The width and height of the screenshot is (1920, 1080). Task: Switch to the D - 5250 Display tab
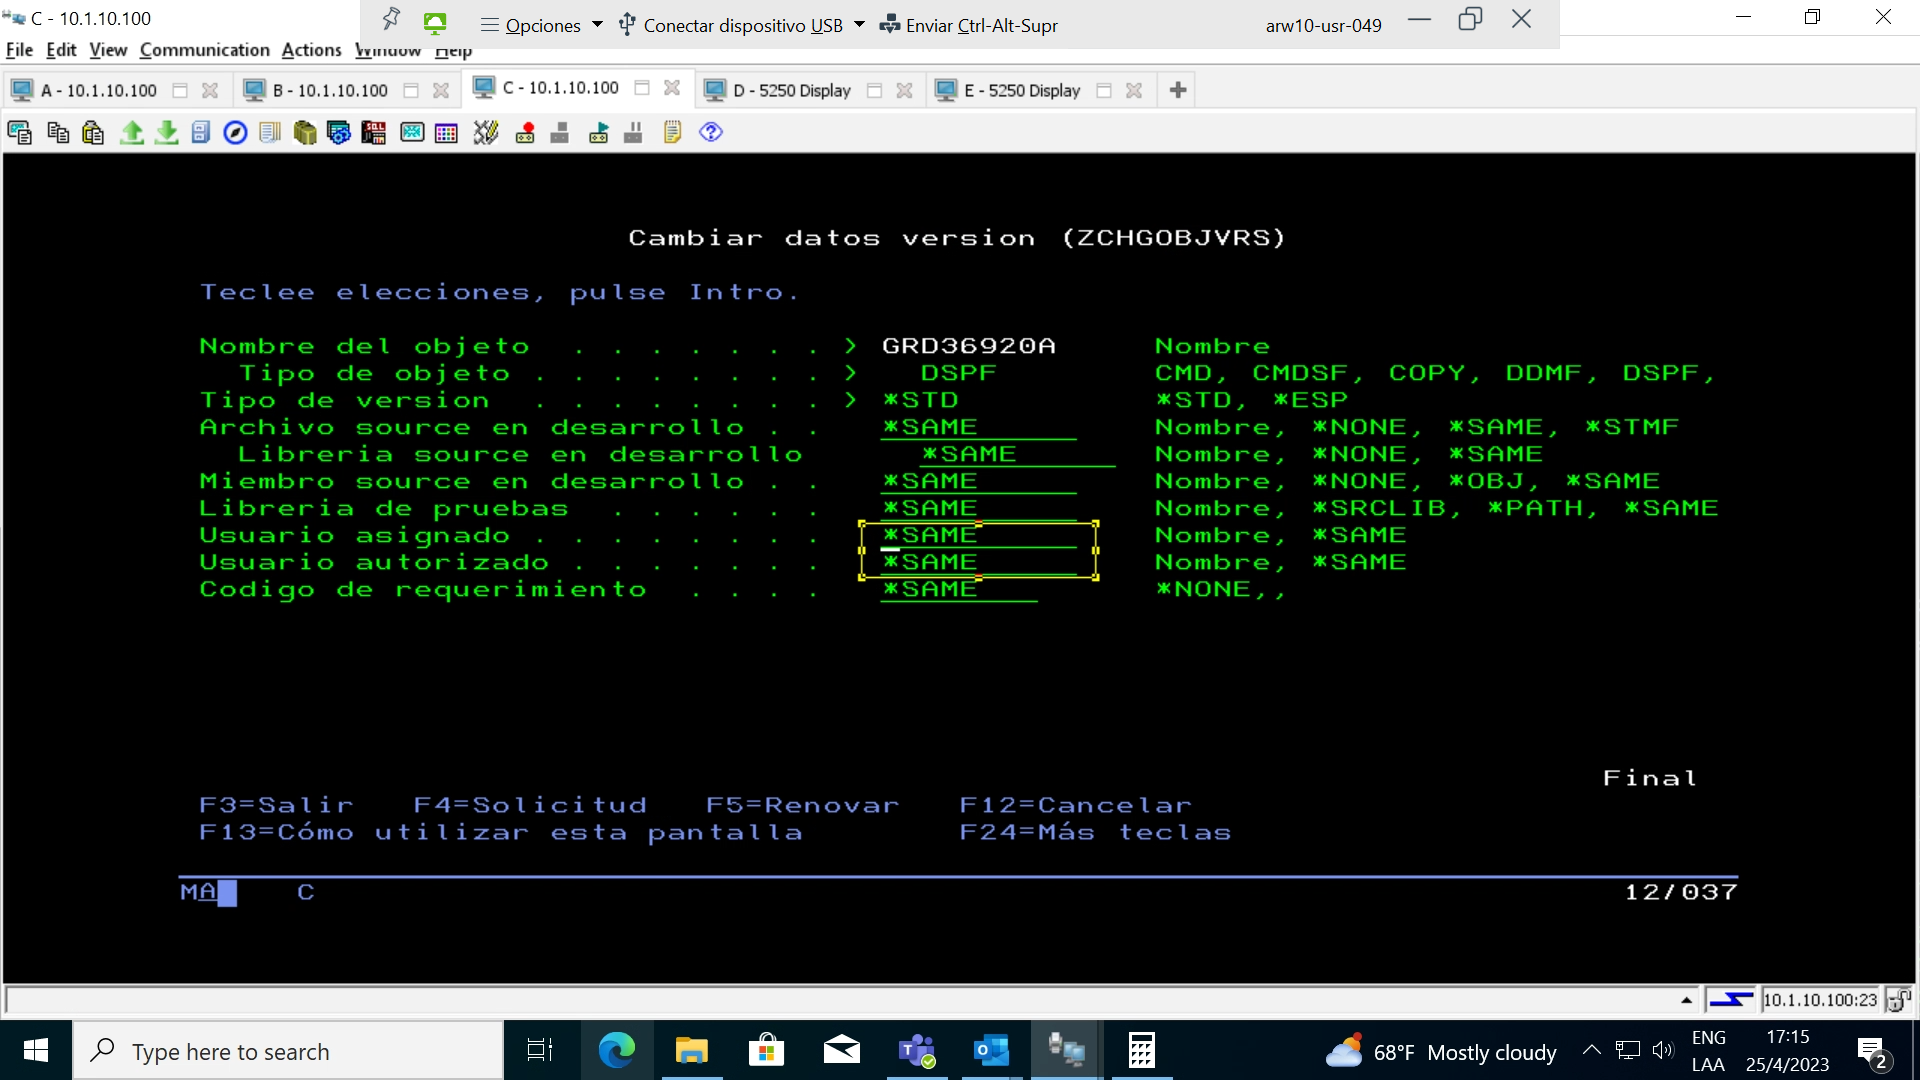click(x=791, y=90)
